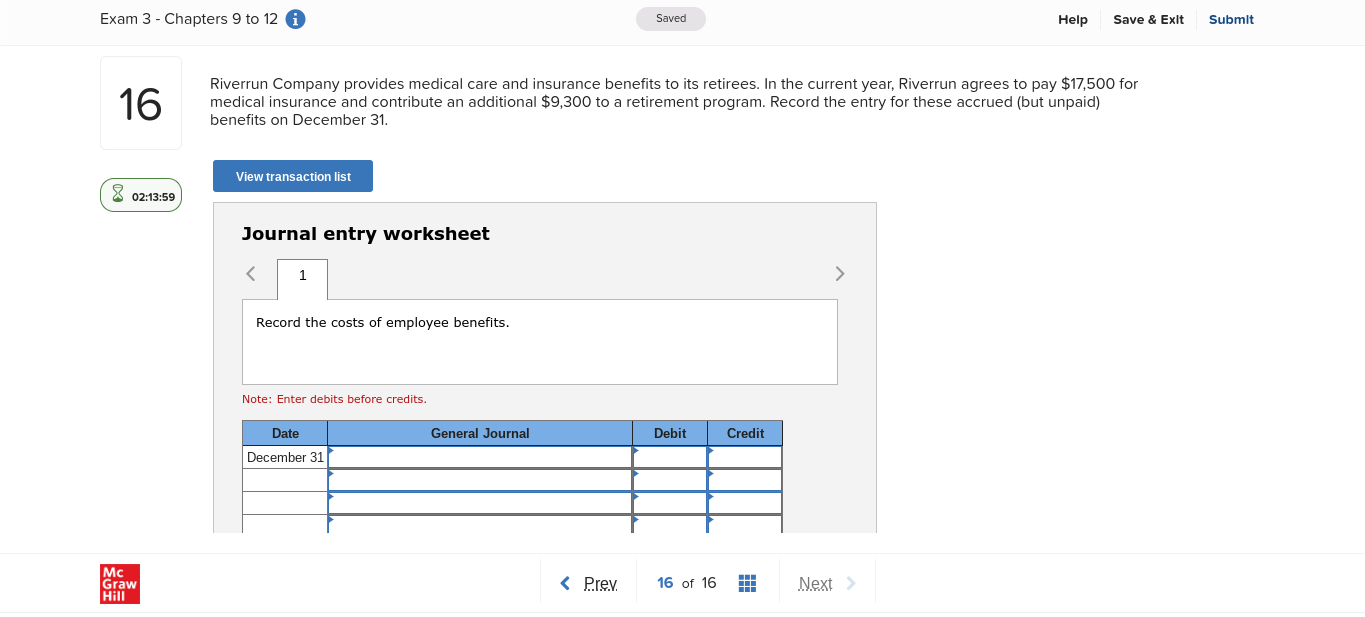Click the 02:13:59 timer value
Viewport: 1365px width, 617px height.
tap(153, 196)
